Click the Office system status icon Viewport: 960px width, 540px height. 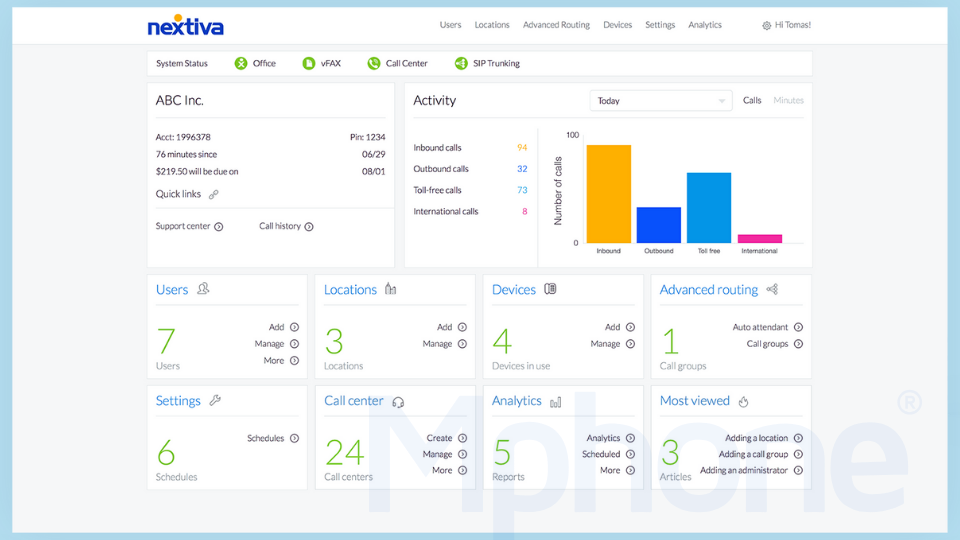(241, 63)
